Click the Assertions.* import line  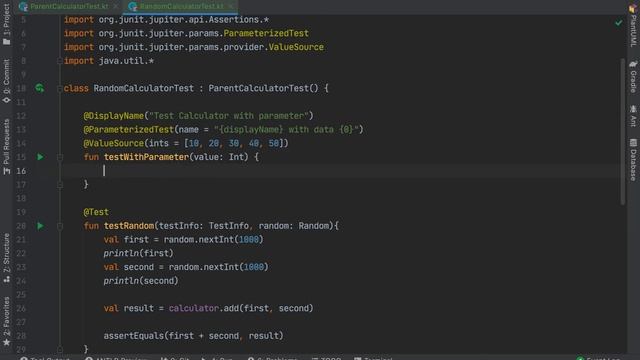(x=166, y=20)
